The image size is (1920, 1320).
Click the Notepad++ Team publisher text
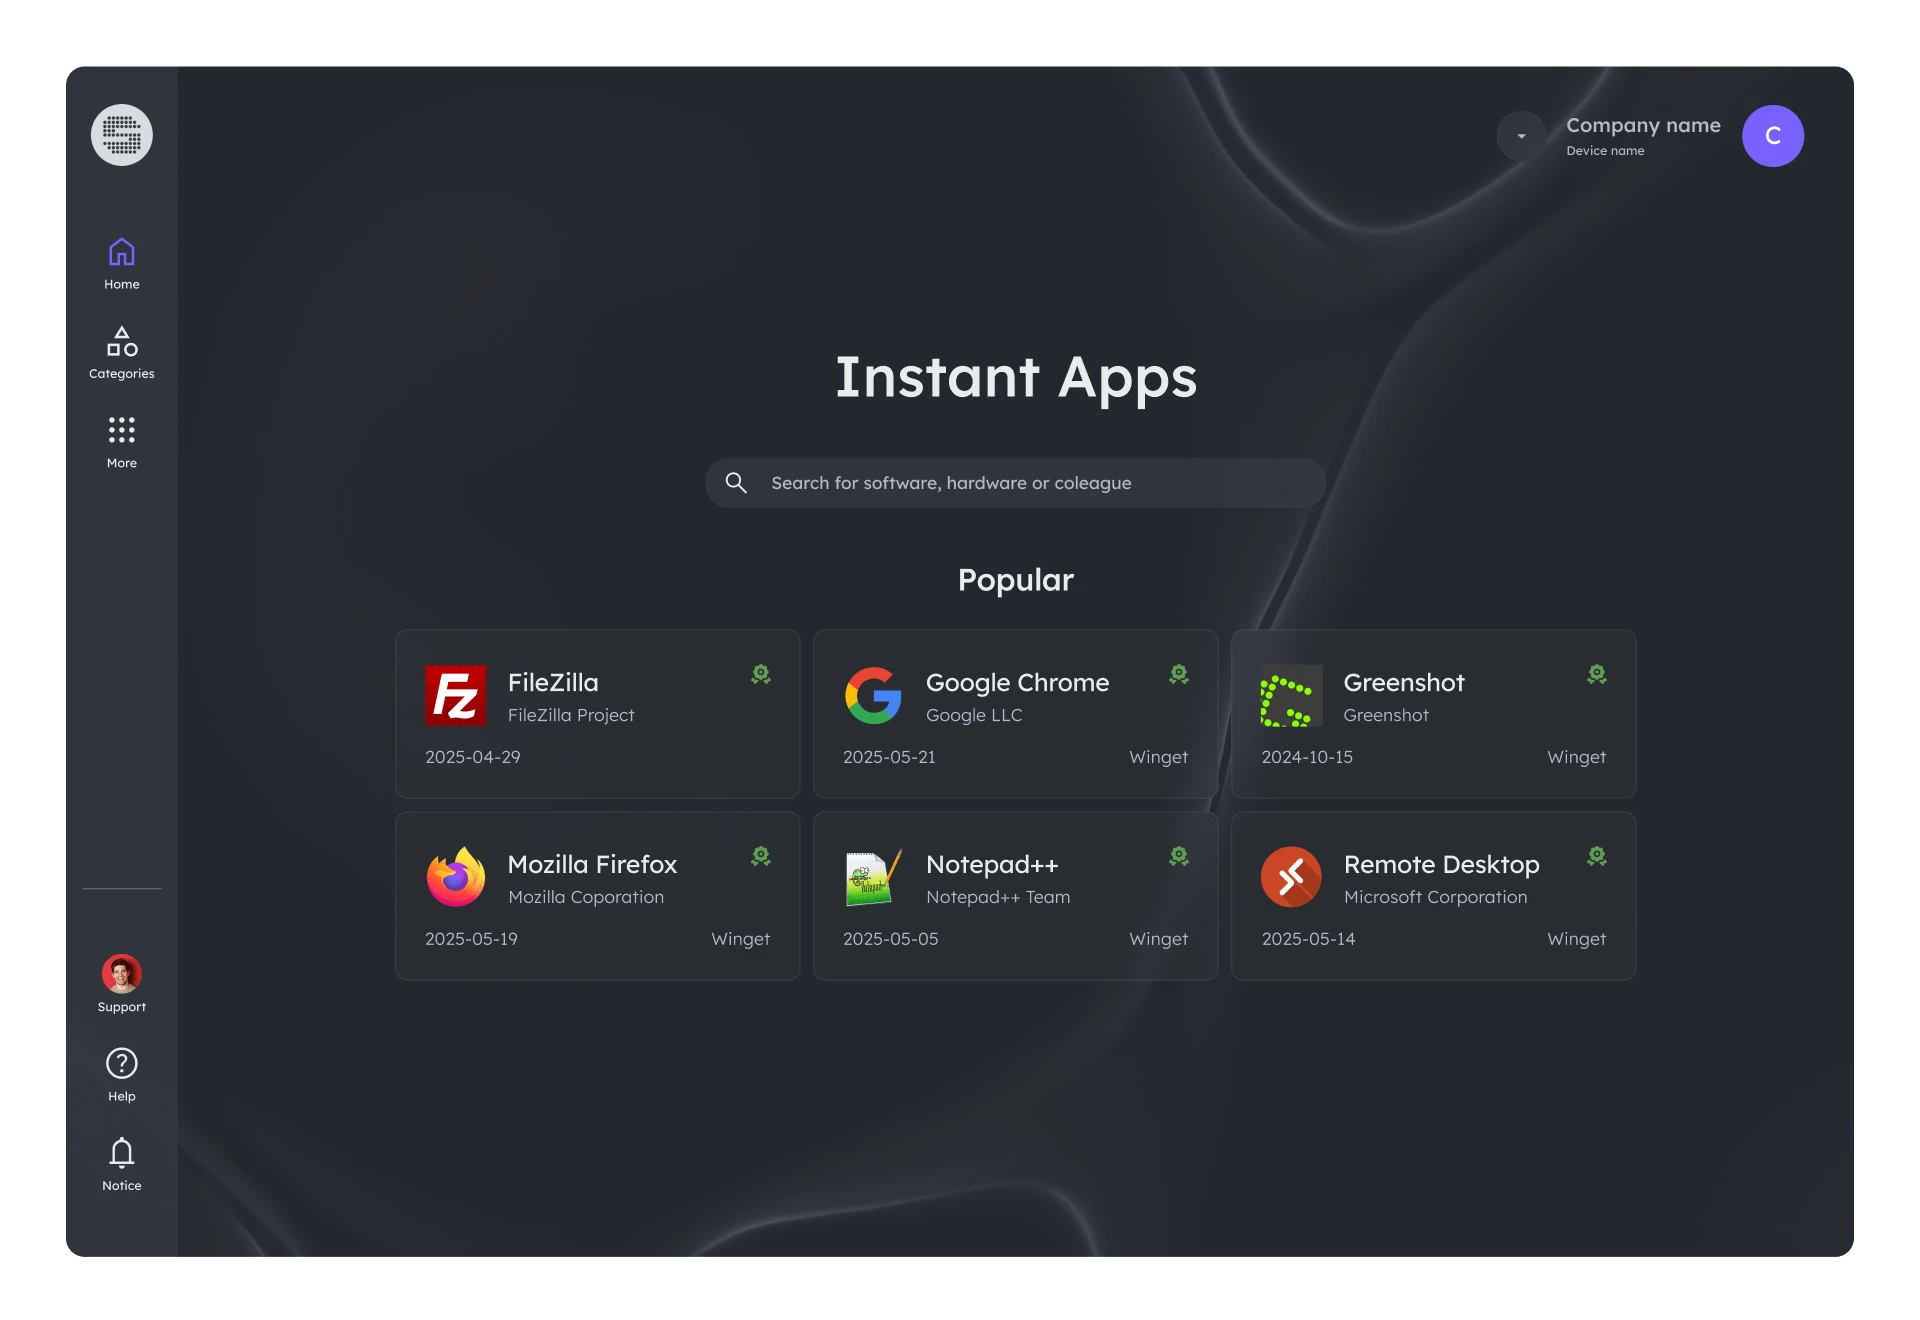pyautogui.click(x=998, y=897)
